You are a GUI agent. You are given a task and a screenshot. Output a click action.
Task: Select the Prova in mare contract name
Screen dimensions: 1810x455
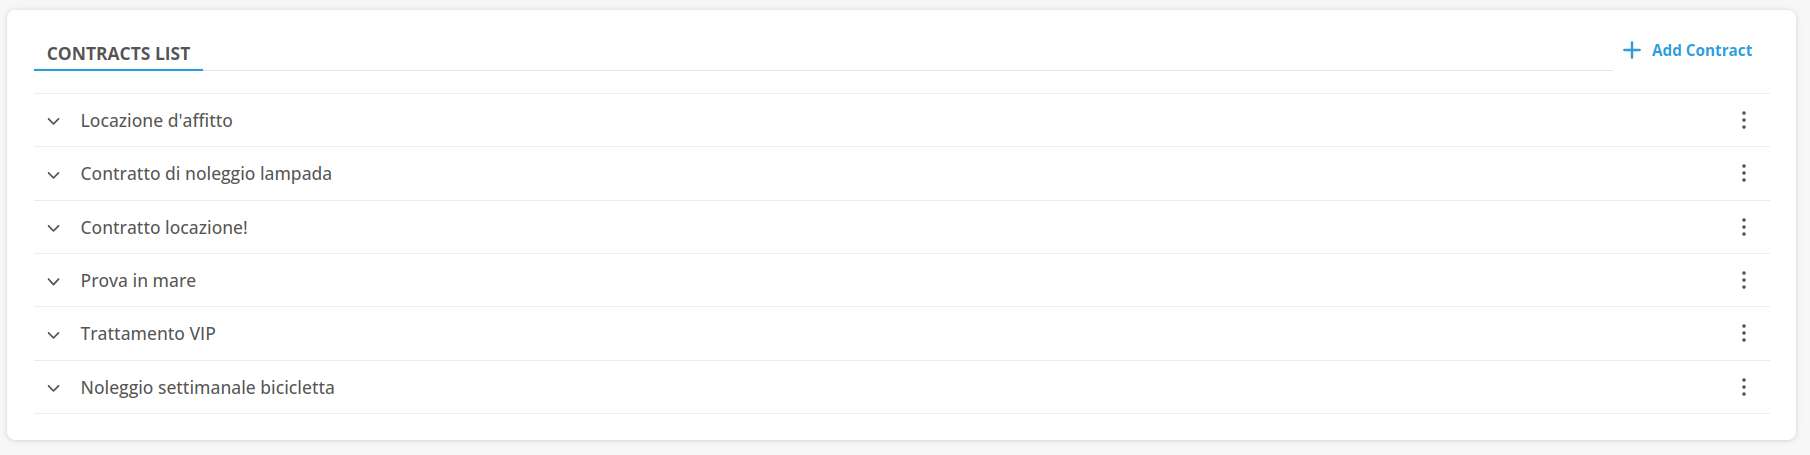coord(138,280)
